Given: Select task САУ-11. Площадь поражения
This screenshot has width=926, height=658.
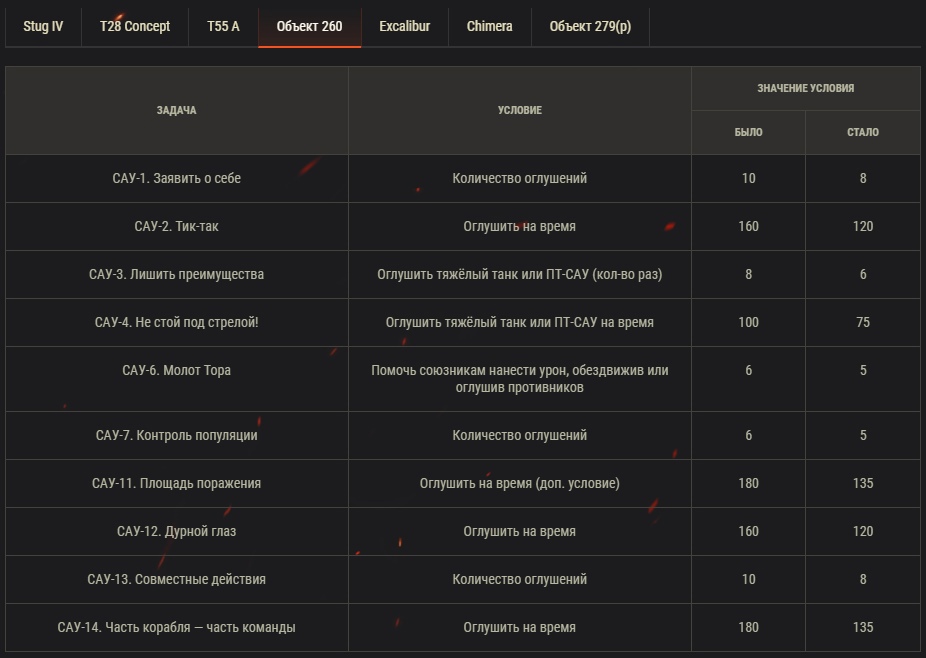Looking at the screenshot, I should (x=177, y=484).
